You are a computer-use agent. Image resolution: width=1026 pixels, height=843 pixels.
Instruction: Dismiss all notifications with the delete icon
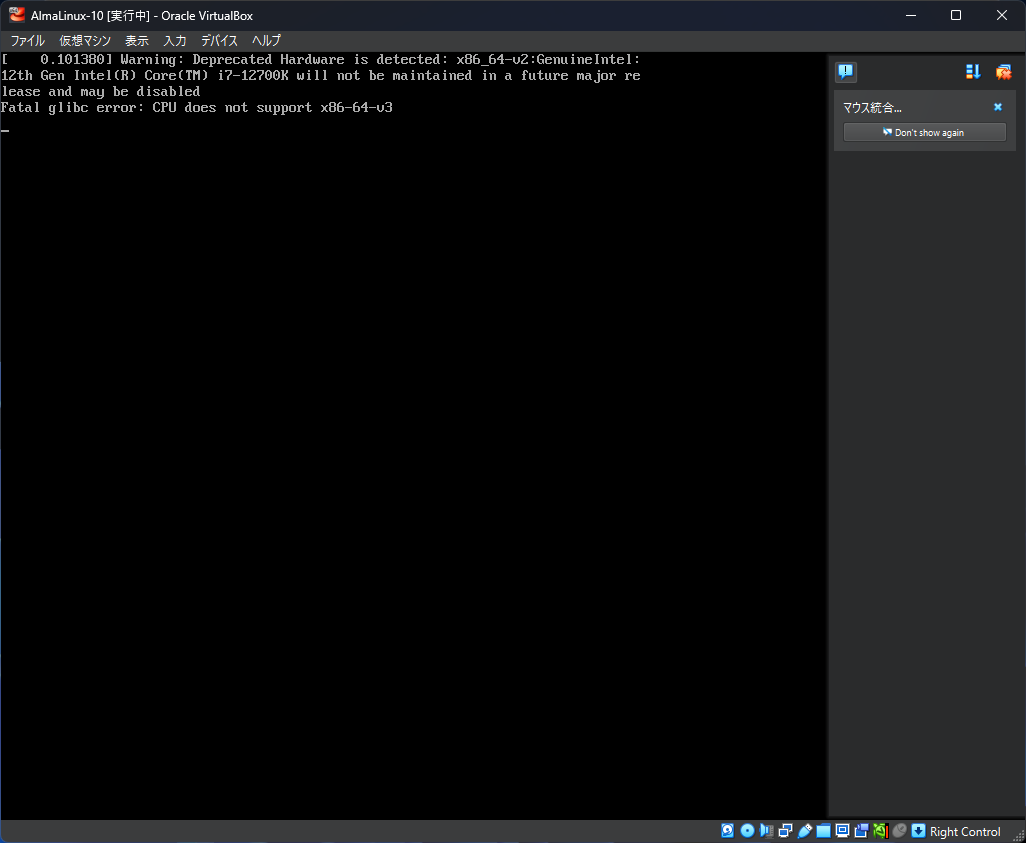(1003, 71)
